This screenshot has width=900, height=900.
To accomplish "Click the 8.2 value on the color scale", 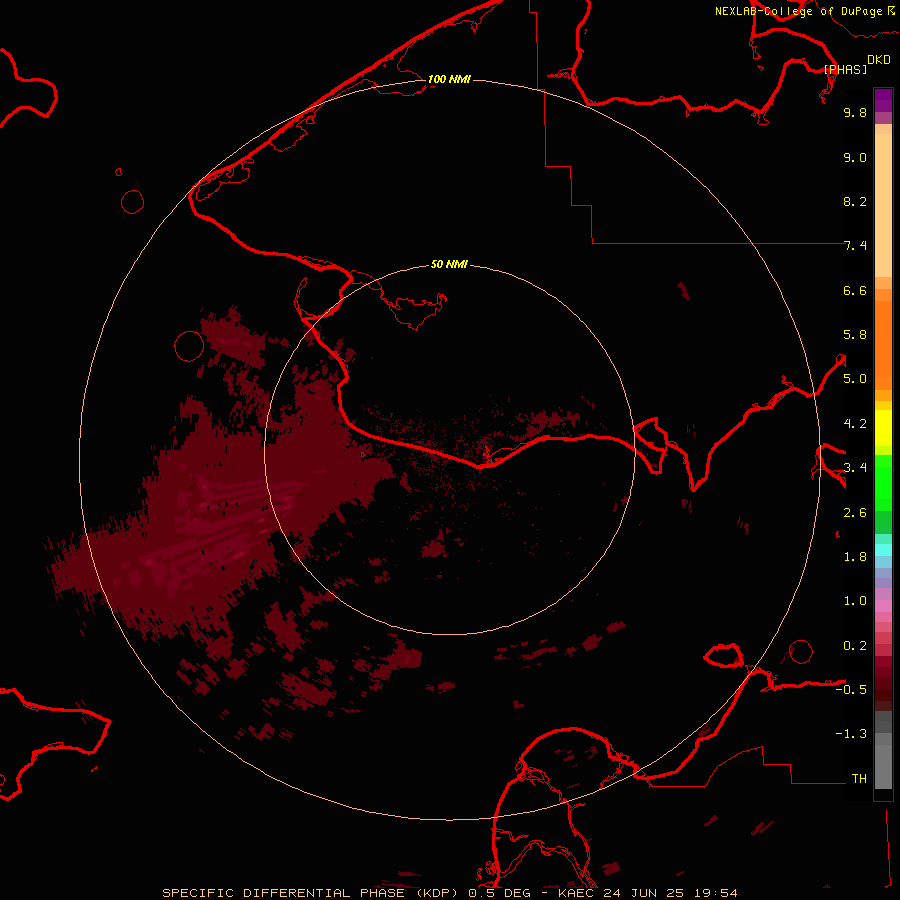I will [855, 201].
